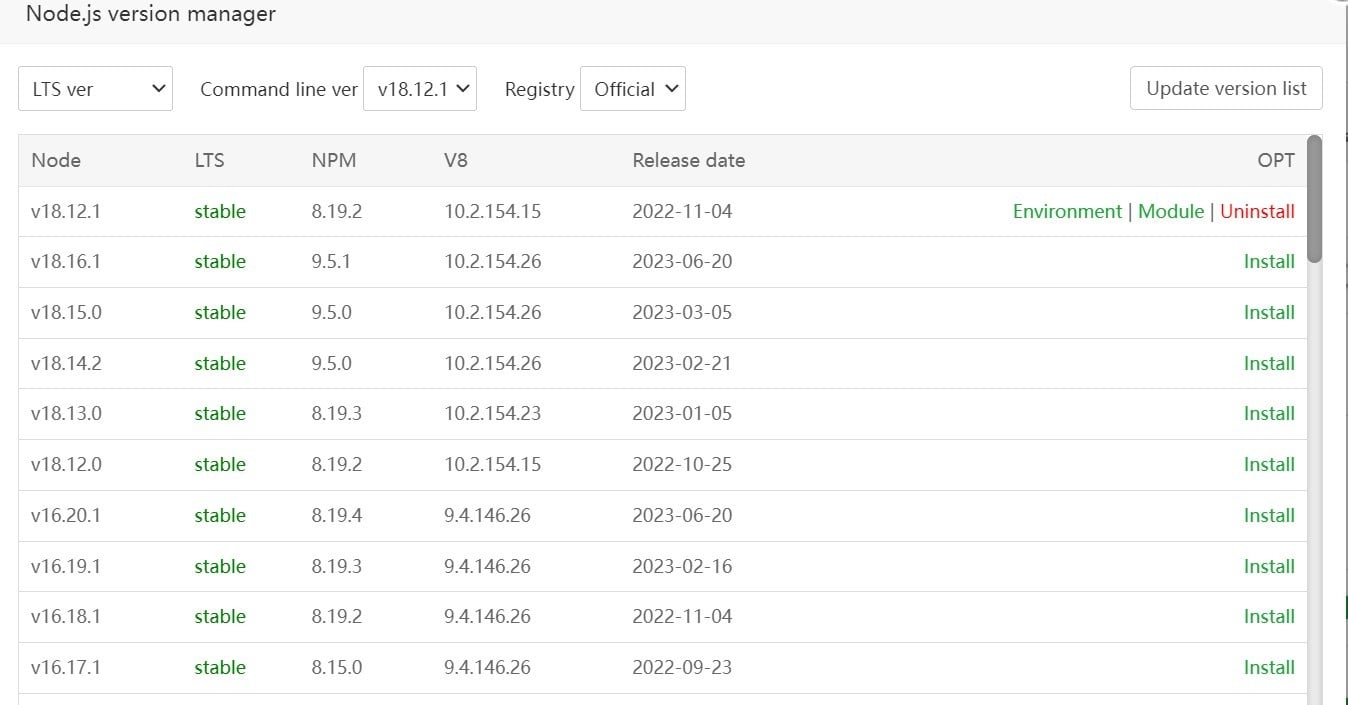Click the Node column header

click(x=56, y=160)
